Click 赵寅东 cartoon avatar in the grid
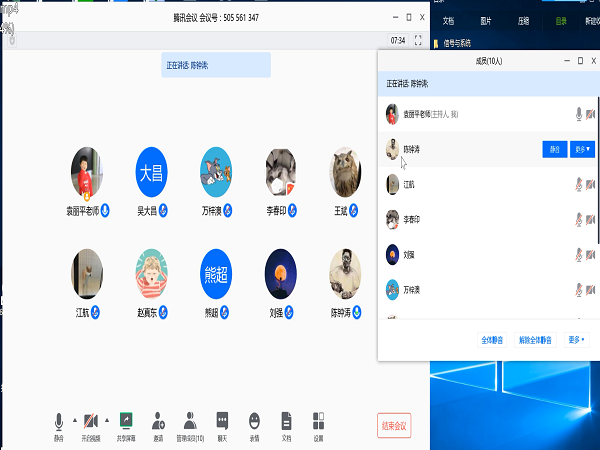 coord(151,274)
